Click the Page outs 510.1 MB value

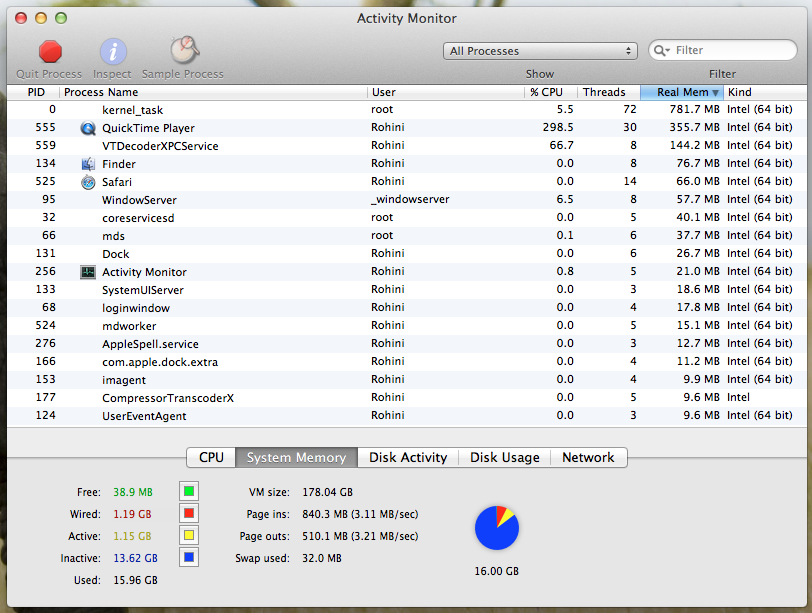click(360, 536)
